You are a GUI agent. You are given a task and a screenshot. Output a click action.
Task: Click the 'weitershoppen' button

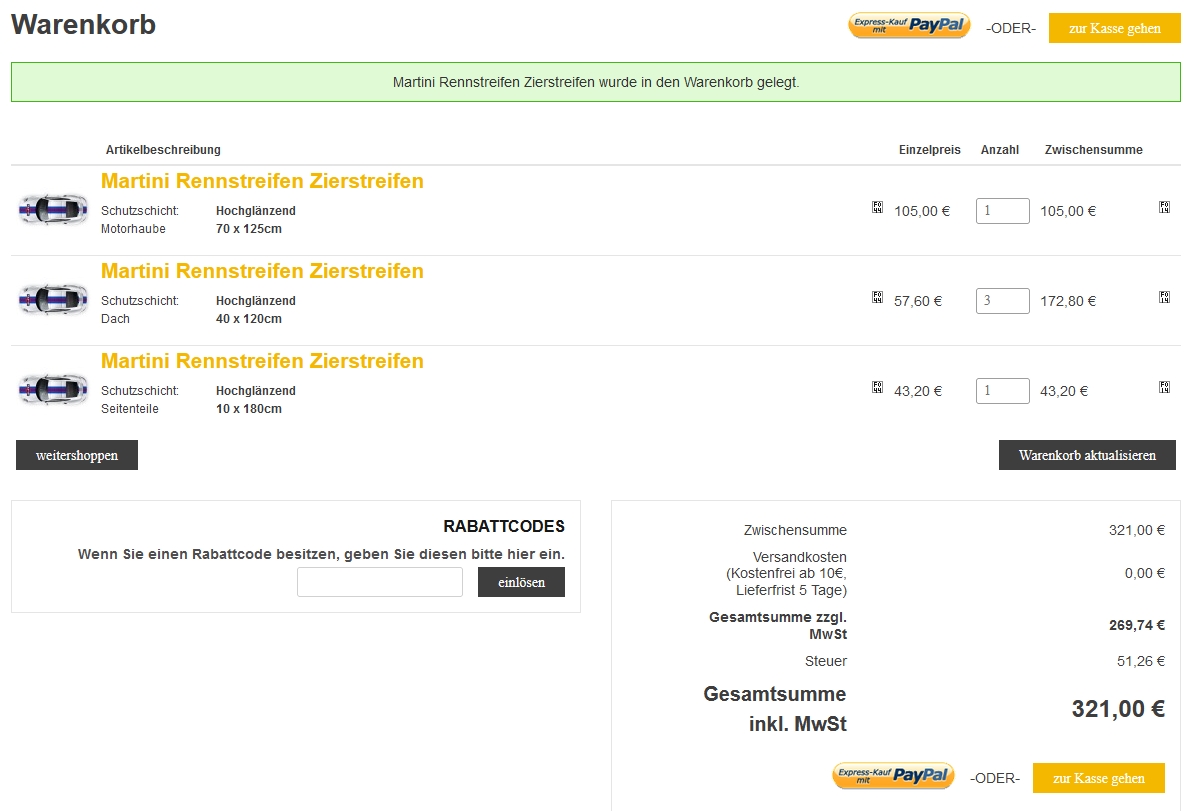pos(77,455)
